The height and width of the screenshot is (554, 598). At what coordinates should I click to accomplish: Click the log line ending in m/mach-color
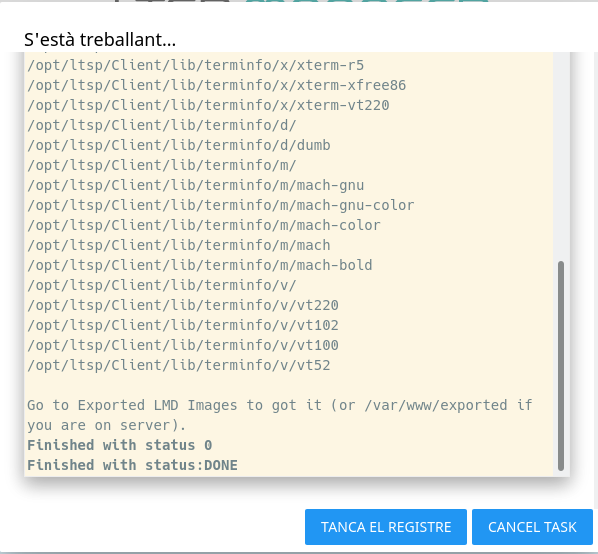[x=204, y=225]
